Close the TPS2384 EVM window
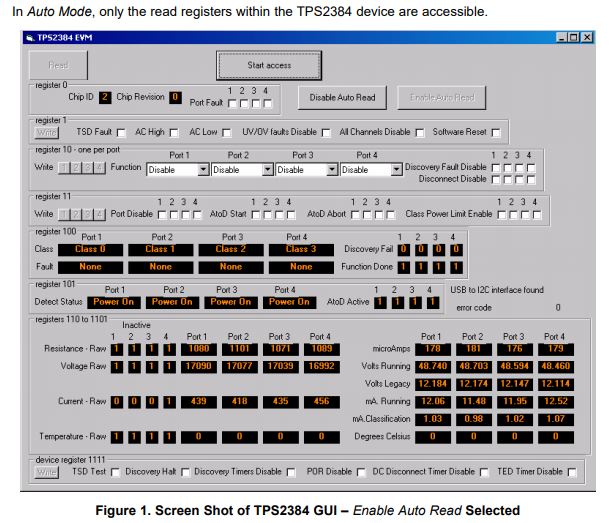 coord(587,38)
